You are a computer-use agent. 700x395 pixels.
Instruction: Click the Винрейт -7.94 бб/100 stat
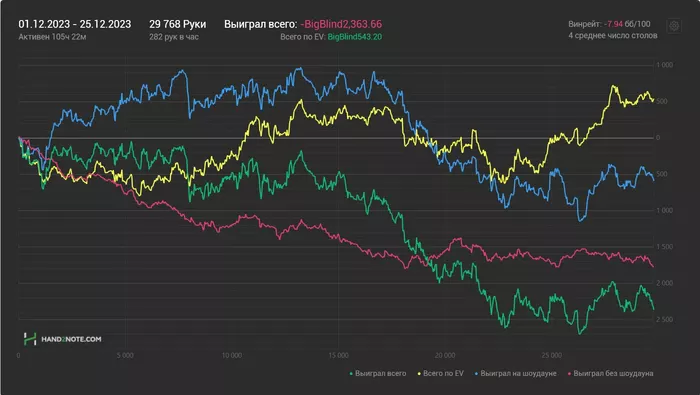tap(609, 24)
